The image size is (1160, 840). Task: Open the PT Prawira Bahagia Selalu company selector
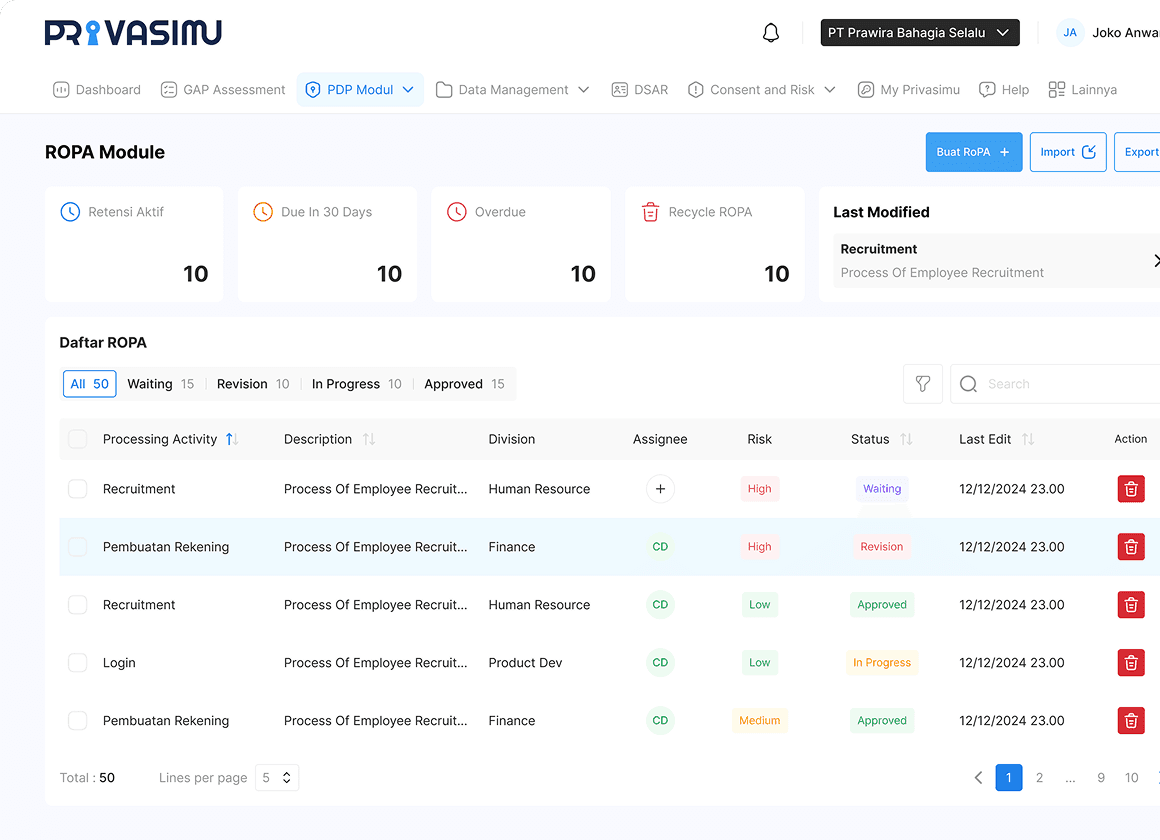pyautogui.click(x=919, y=32)
